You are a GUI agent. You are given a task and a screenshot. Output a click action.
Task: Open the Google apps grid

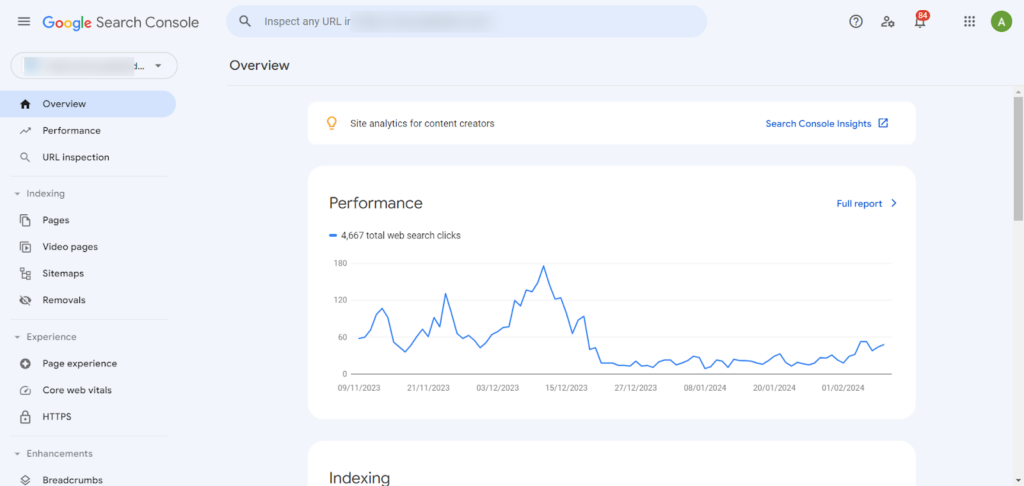click(x=969, y=22)
